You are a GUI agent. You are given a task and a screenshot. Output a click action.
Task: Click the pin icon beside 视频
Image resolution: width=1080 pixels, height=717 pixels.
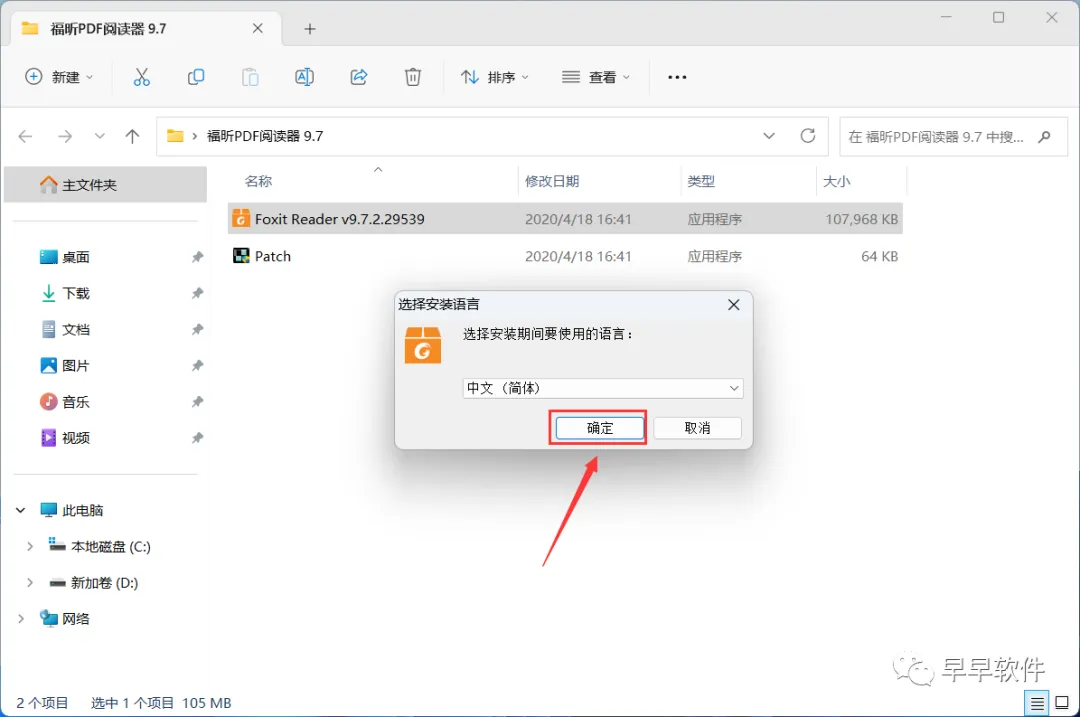tap(198, 438)
